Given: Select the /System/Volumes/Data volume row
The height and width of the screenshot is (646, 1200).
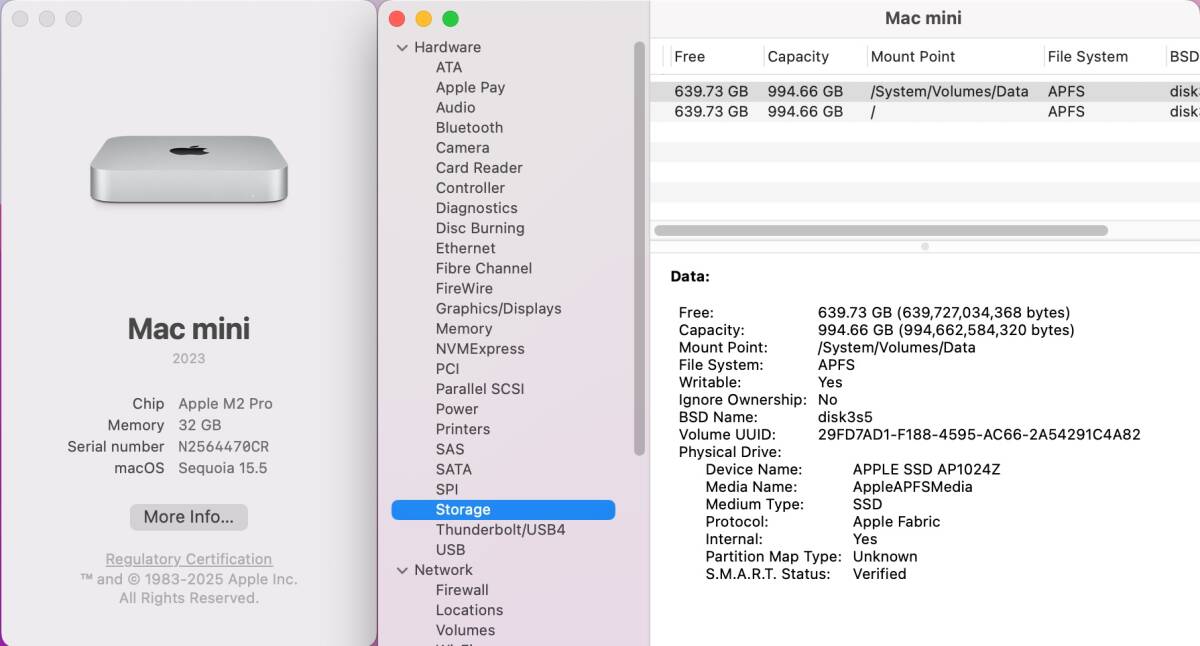Looking at the screenshot, I should [x=925, y=91].
